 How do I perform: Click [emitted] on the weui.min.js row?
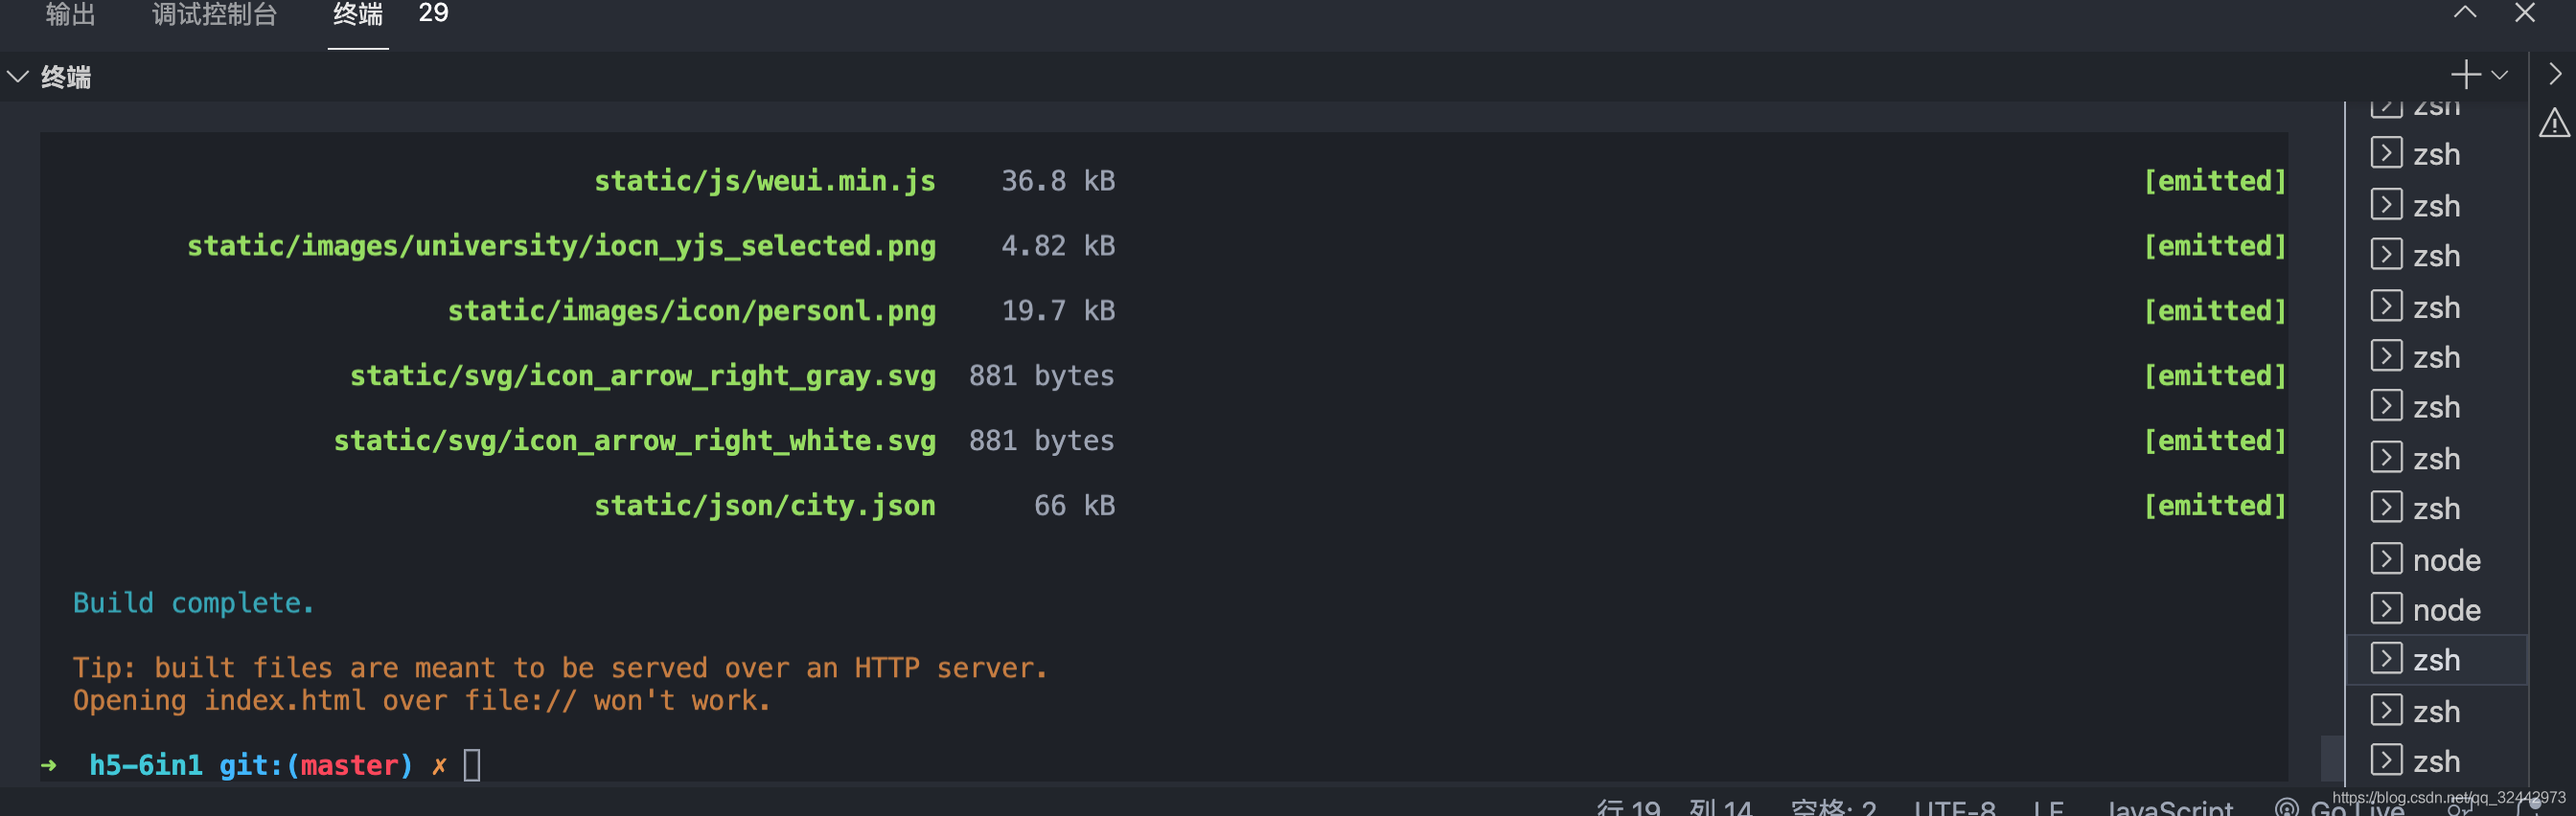(x=2214, y=181)
